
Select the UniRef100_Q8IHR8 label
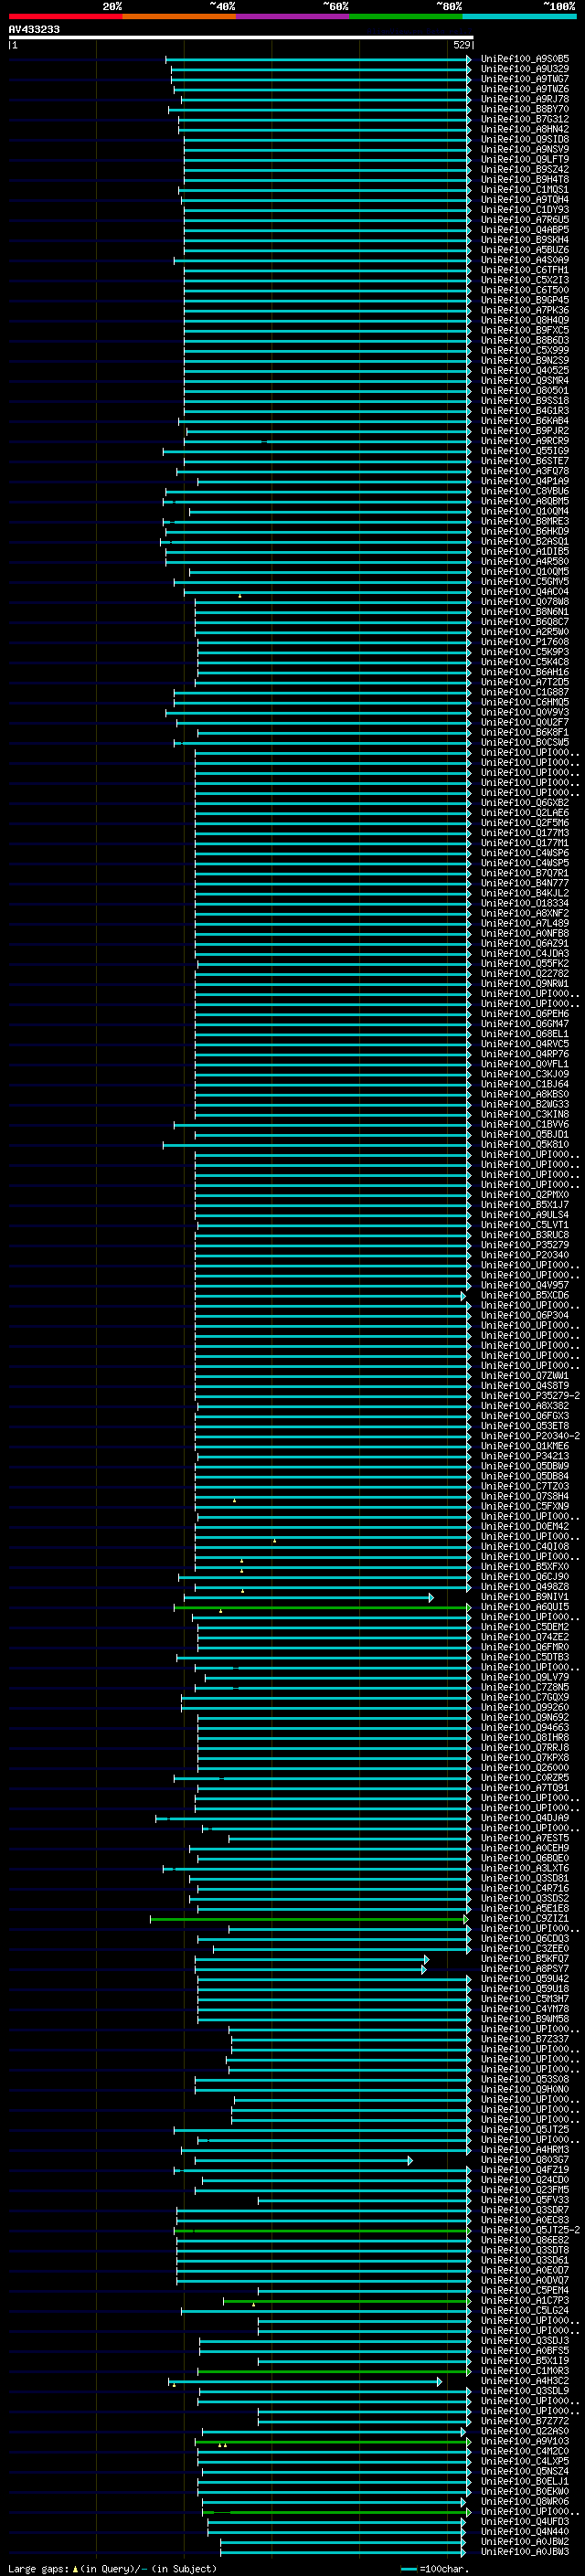click(x=524, y=1738)
